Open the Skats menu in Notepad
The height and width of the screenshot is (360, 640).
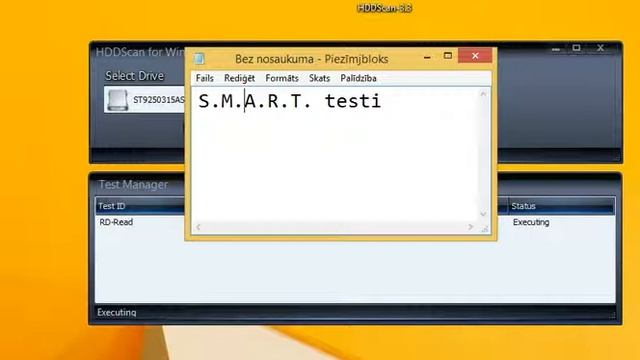(319, 78)
